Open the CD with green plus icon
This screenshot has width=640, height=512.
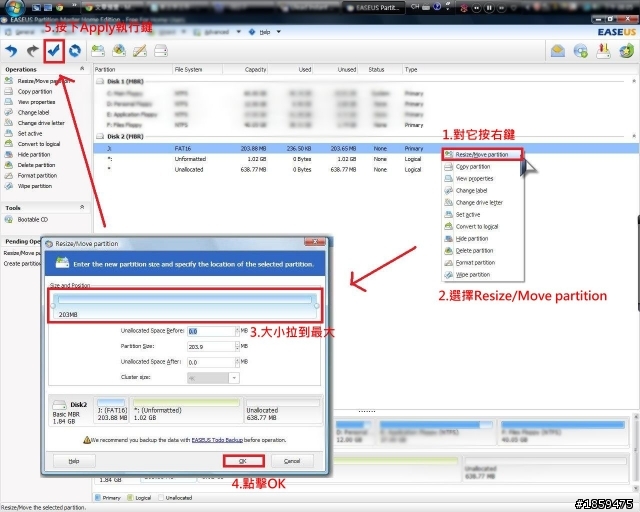pyautogui.click(x=580, y=51)
